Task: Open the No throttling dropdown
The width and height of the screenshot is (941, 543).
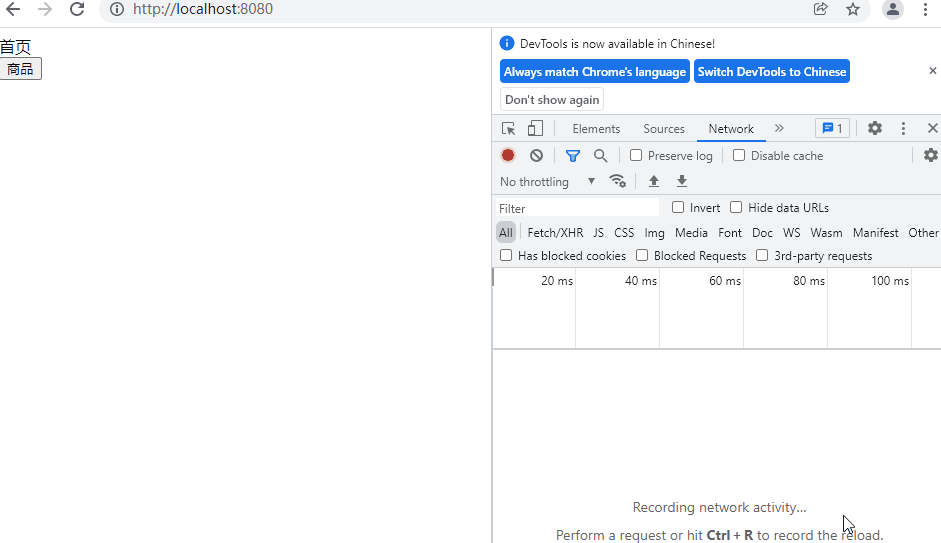Action: click(547, 181)
